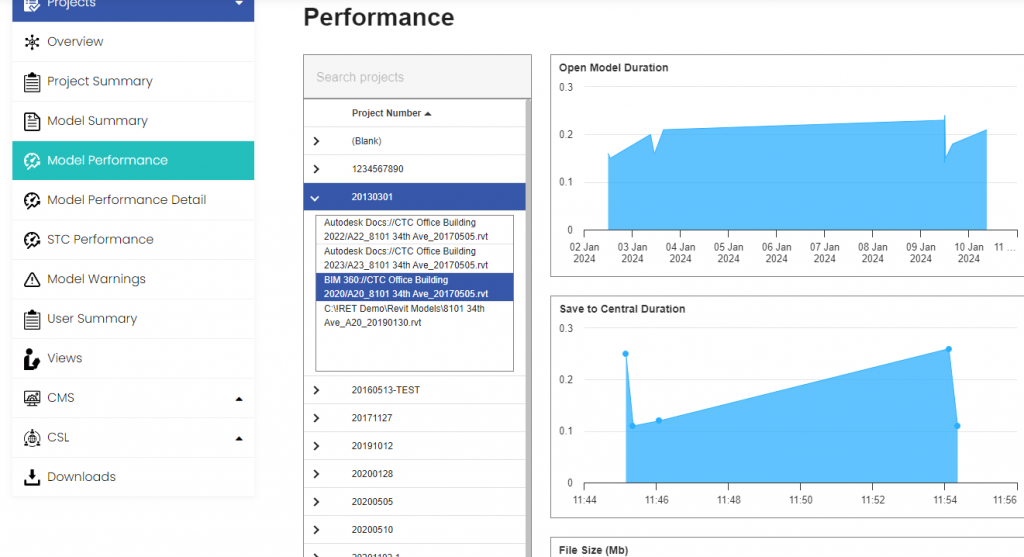Click the Downloads arrow icon

point(31,477)
